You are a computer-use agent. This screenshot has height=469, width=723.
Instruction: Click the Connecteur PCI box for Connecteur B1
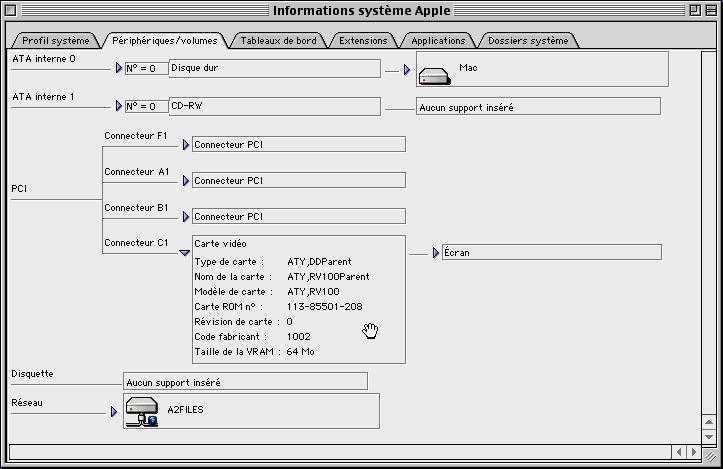tap(299, 216)
